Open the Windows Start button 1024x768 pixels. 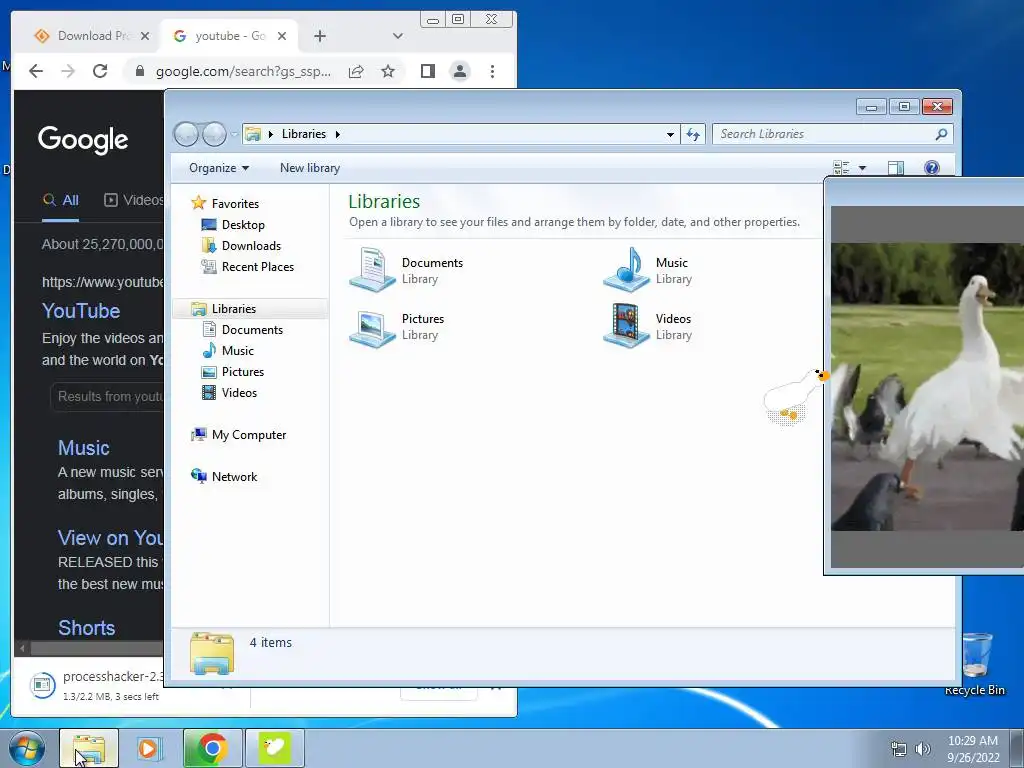click(27, 748)
